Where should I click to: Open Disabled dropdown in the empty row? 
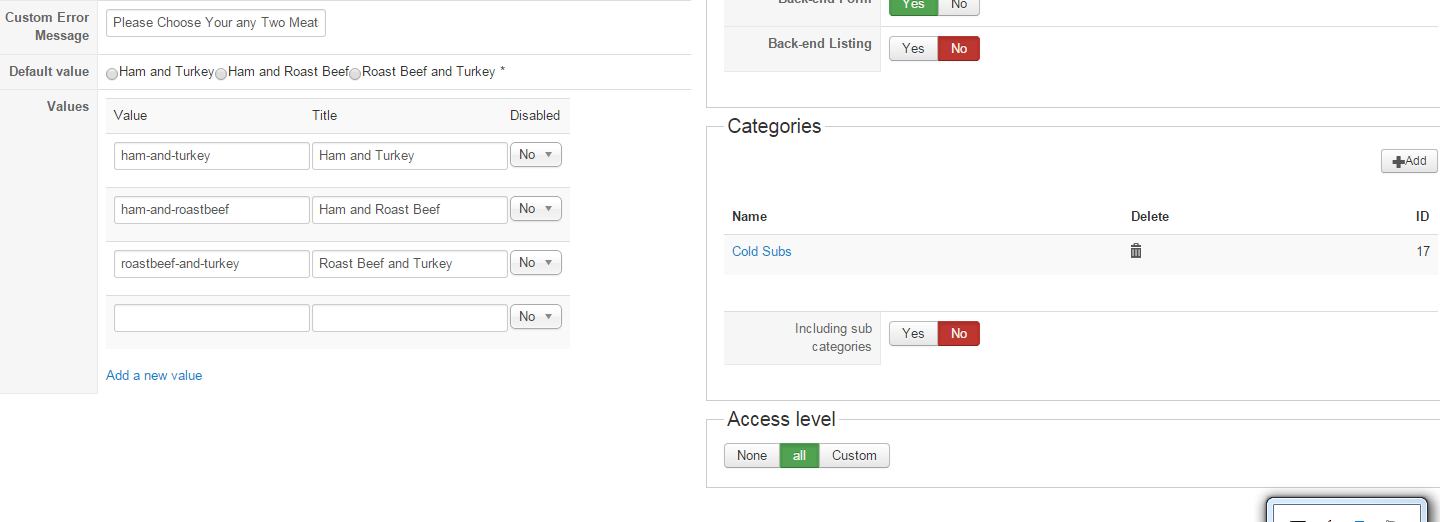pyautogui.click(x=536, y=317)
